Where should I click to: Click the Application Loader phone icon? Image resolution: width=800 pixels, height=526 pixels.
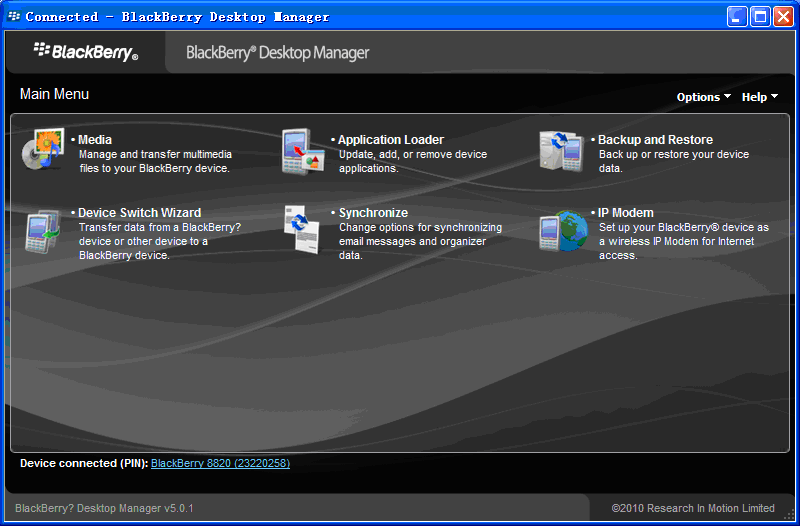pos(303,151)
